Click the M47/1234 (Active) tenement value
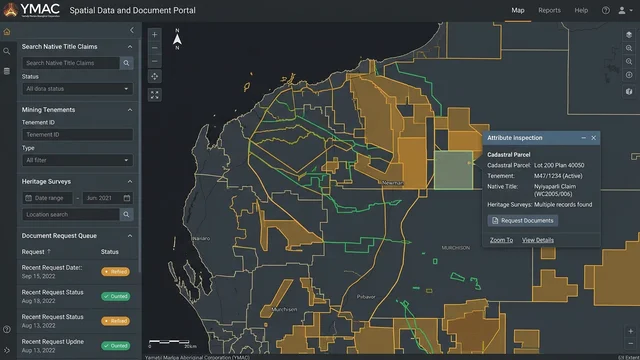Viewport: 640px width, 360px height. tap(558, 176)
